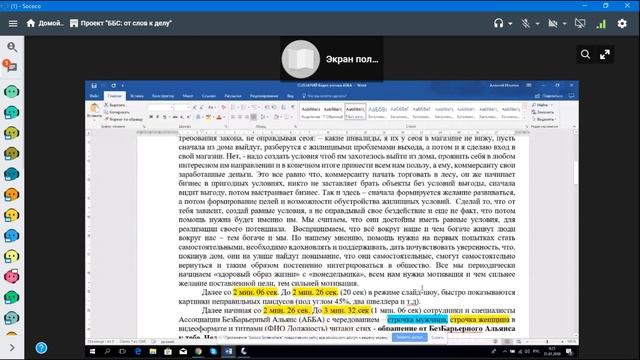Image resolution: width=640 pixels, height=360 pixels.
Task: Click the Undo icon in Word quick access
Action: (104, 86)
